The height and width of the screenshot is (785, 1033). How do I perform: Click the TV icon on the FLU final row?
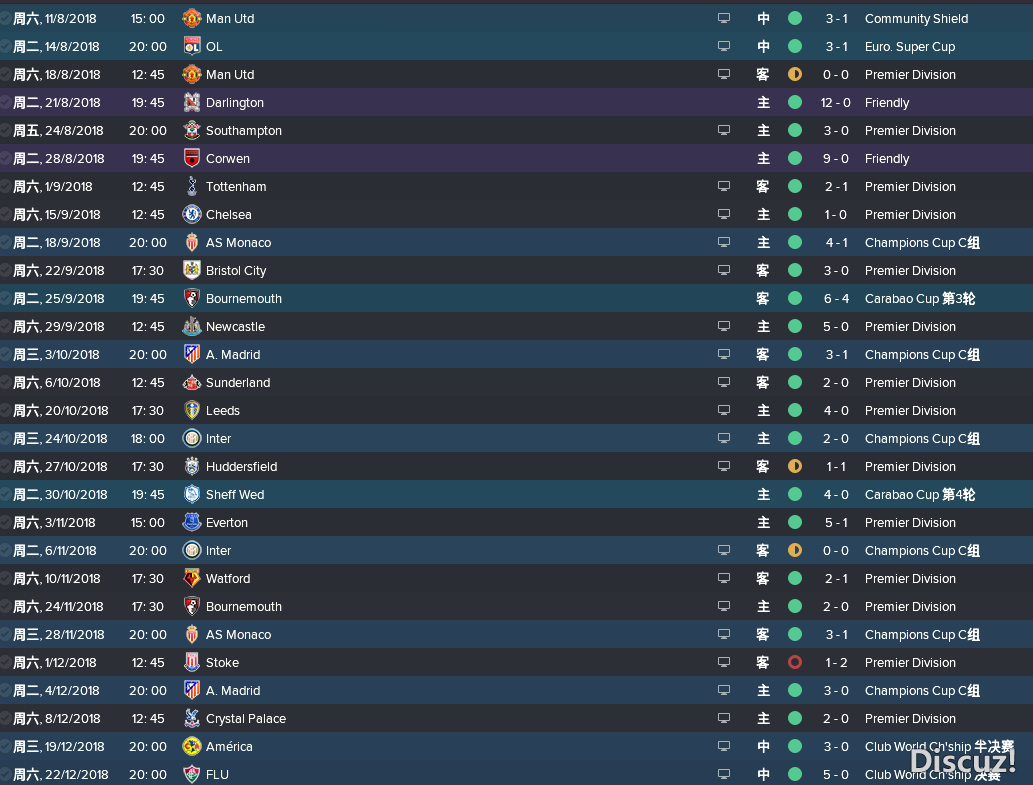click(723, 774)
